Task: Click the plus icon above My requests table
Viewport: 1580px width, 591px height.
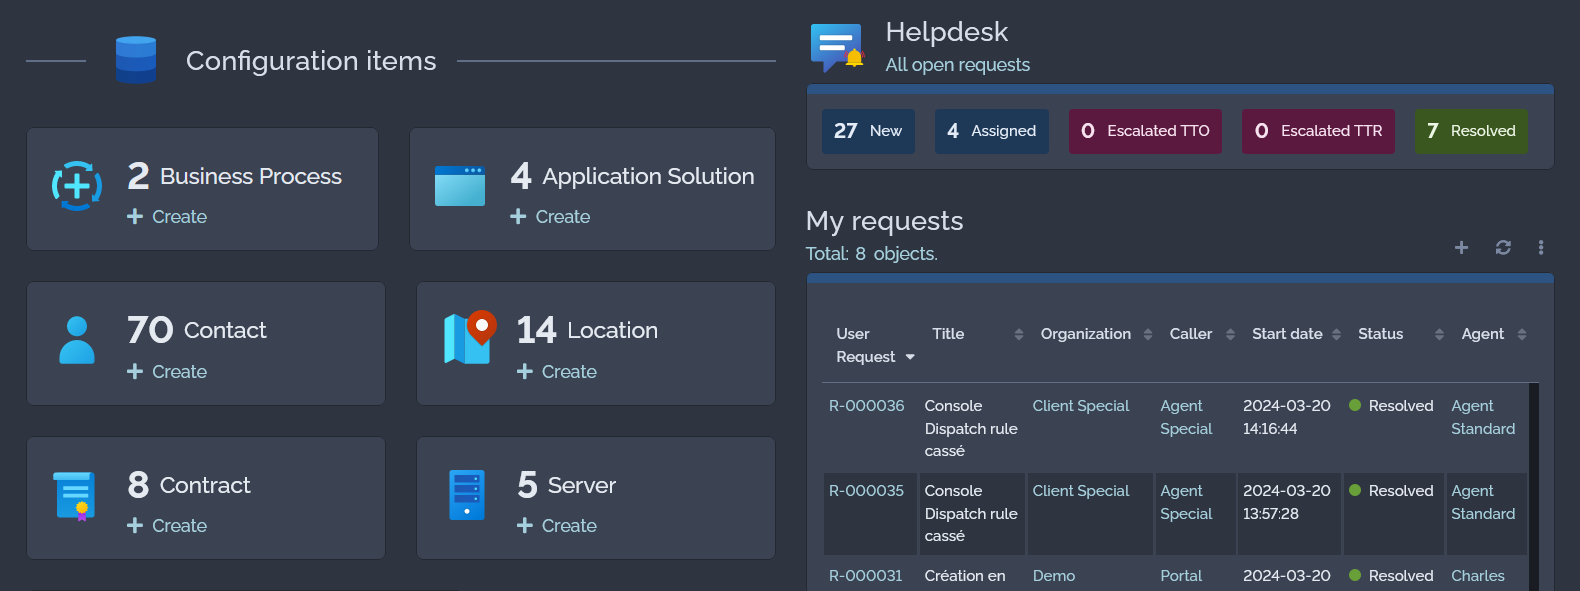Action: pos(1461,247)
